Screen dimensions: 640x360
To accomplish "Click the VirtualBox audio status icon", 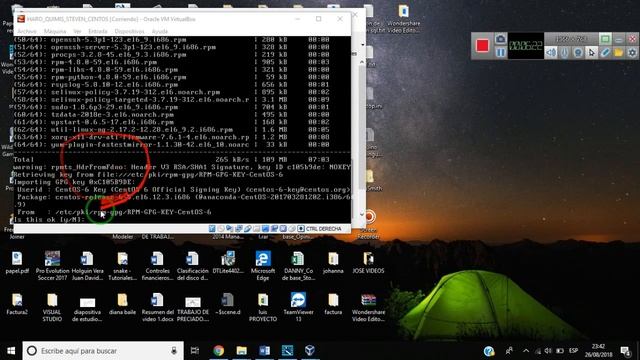I will pyautogui.click(x=230, y=229).
